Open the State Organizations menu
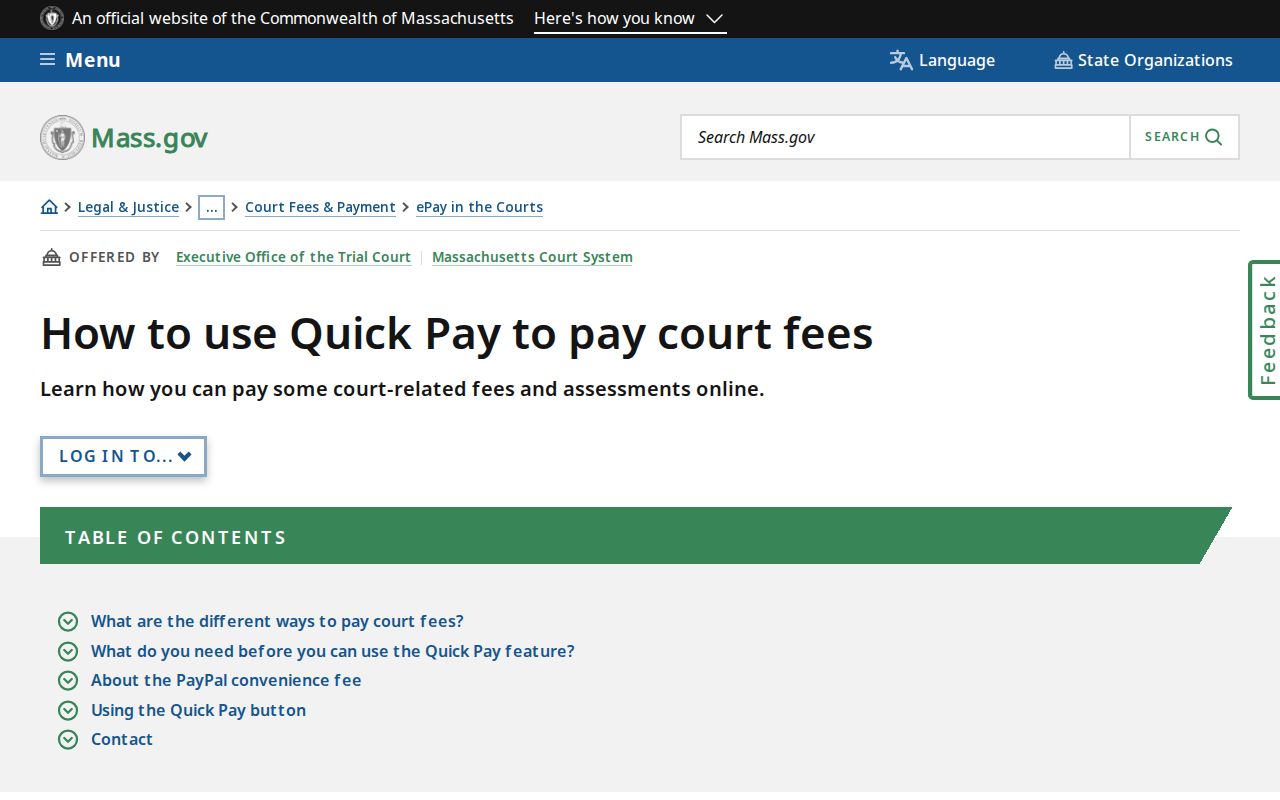This screenshot has width=1280, height=800. [1143, 60]
